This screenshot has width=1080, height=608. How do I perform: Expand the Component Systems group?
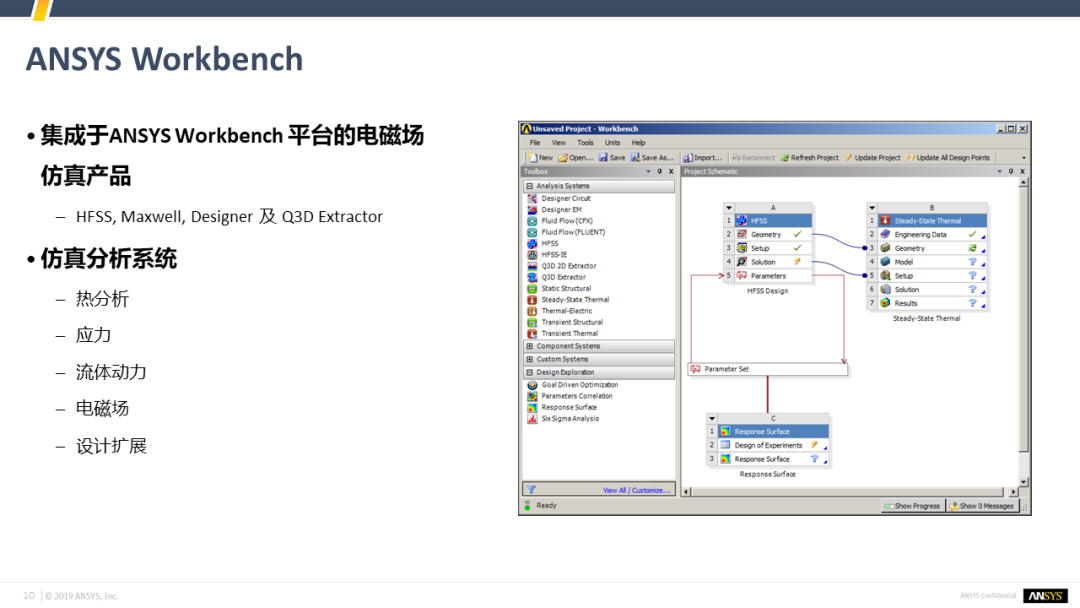529,346
